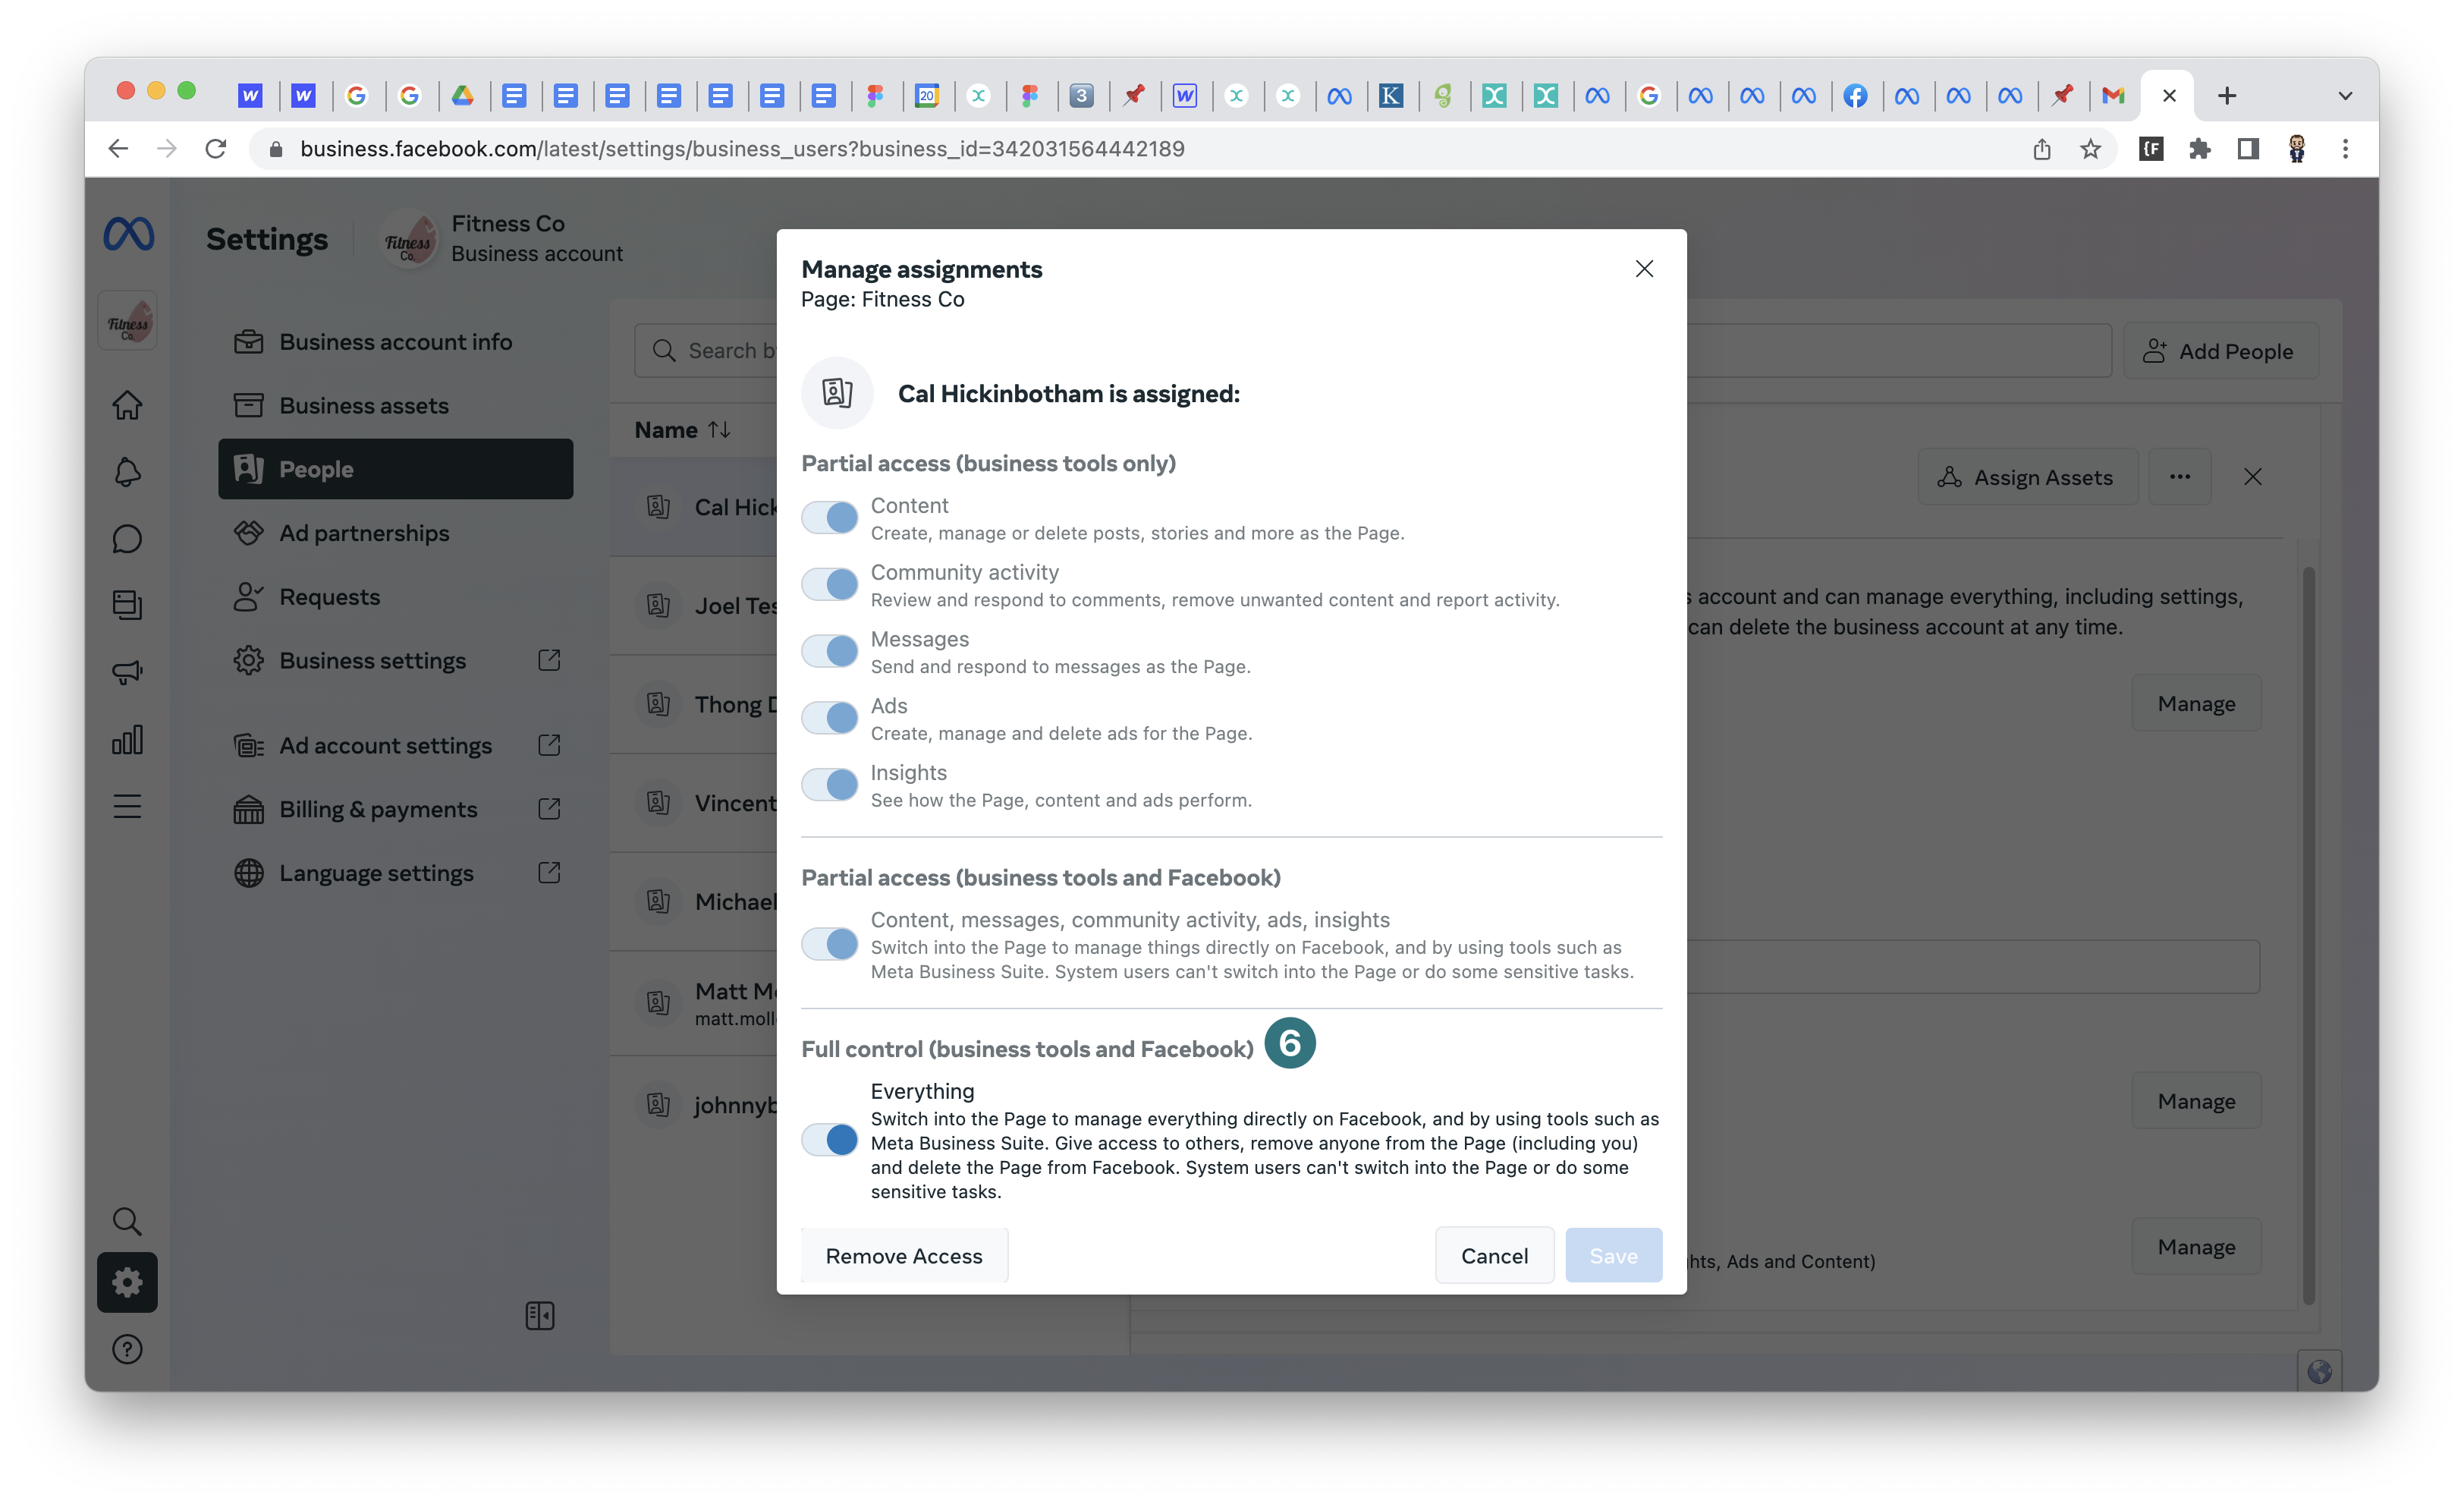Viewport: 2464px width, 1504px height.
Task: Open Language settings link
Action: coord(395,873)
